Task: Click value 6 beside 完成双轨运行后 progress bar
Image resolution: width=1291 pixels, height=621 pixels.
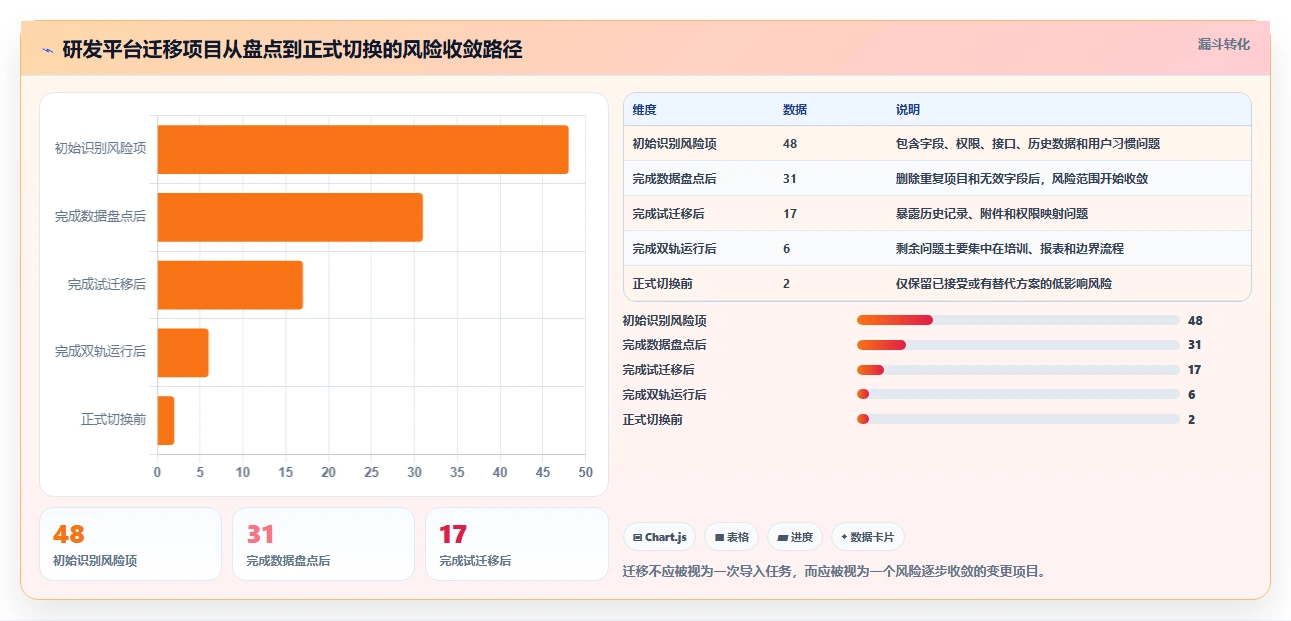Action: click(x=1192, y=395)
